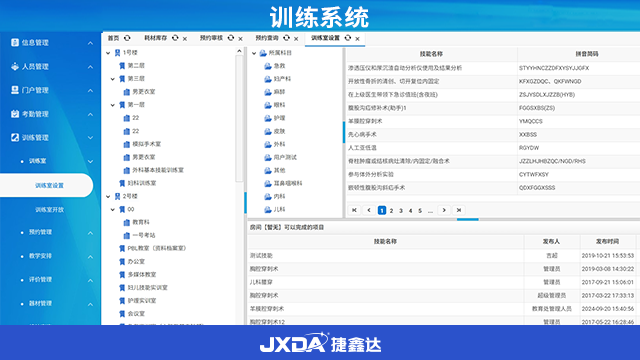640x360 pixels.
Task: Close the 训练室设置 tab
Action: (358, 39)
